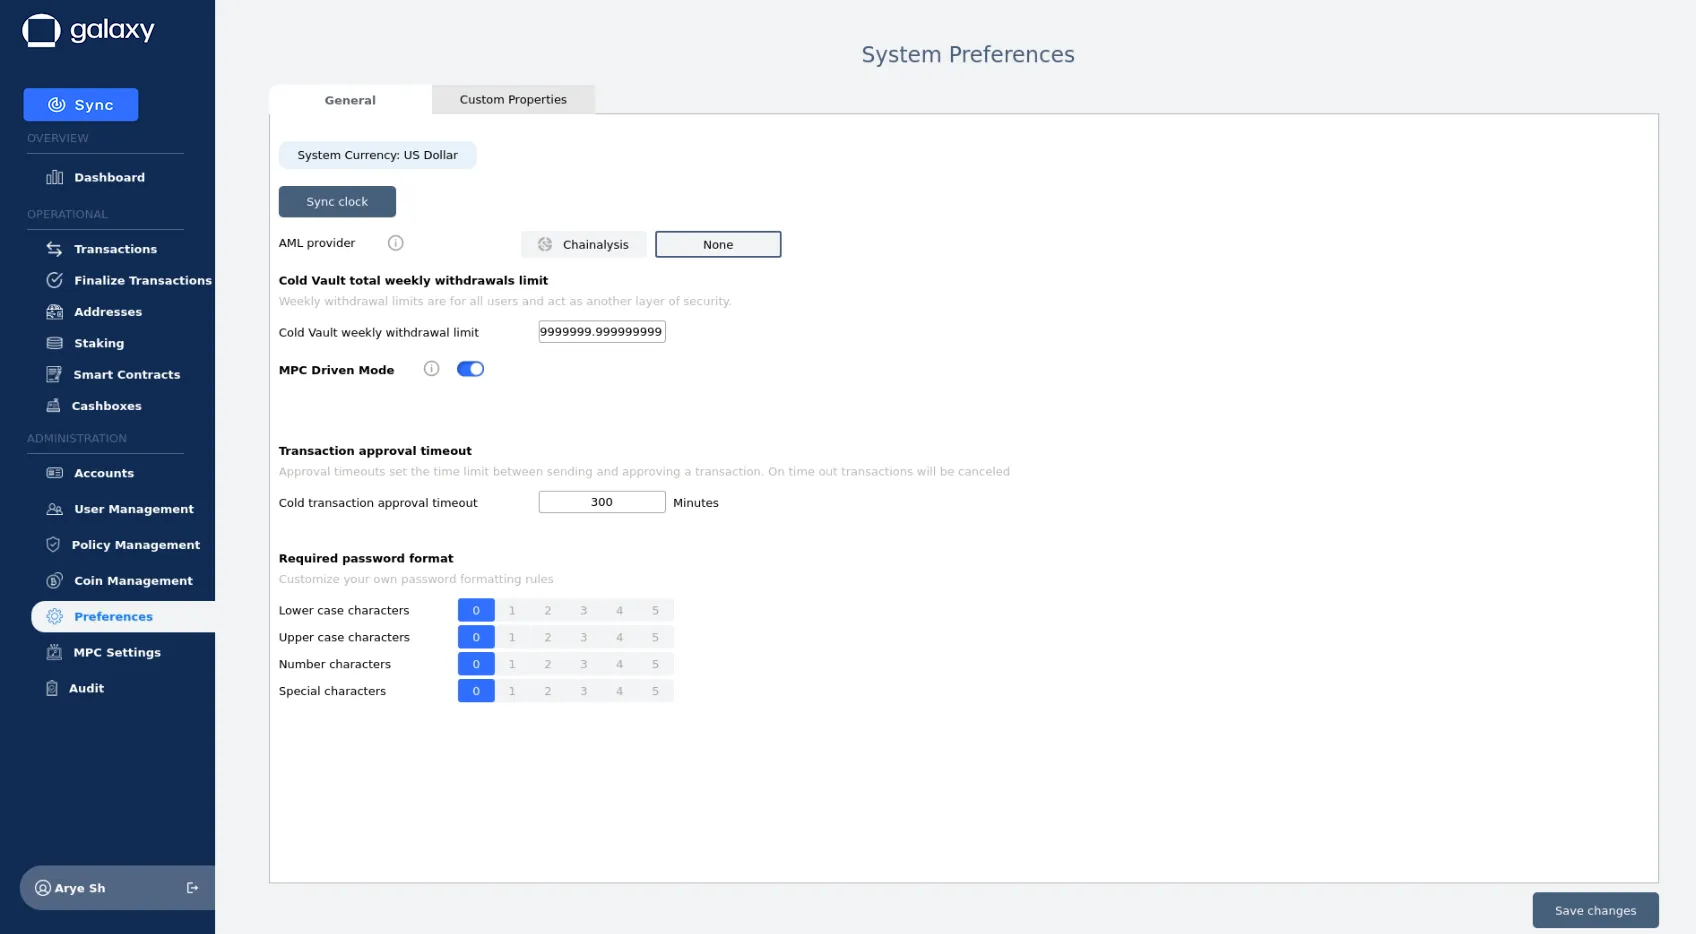Click the Sync button
The image size is (1696, 934).
pyautogui.click(x=81, y=105)
